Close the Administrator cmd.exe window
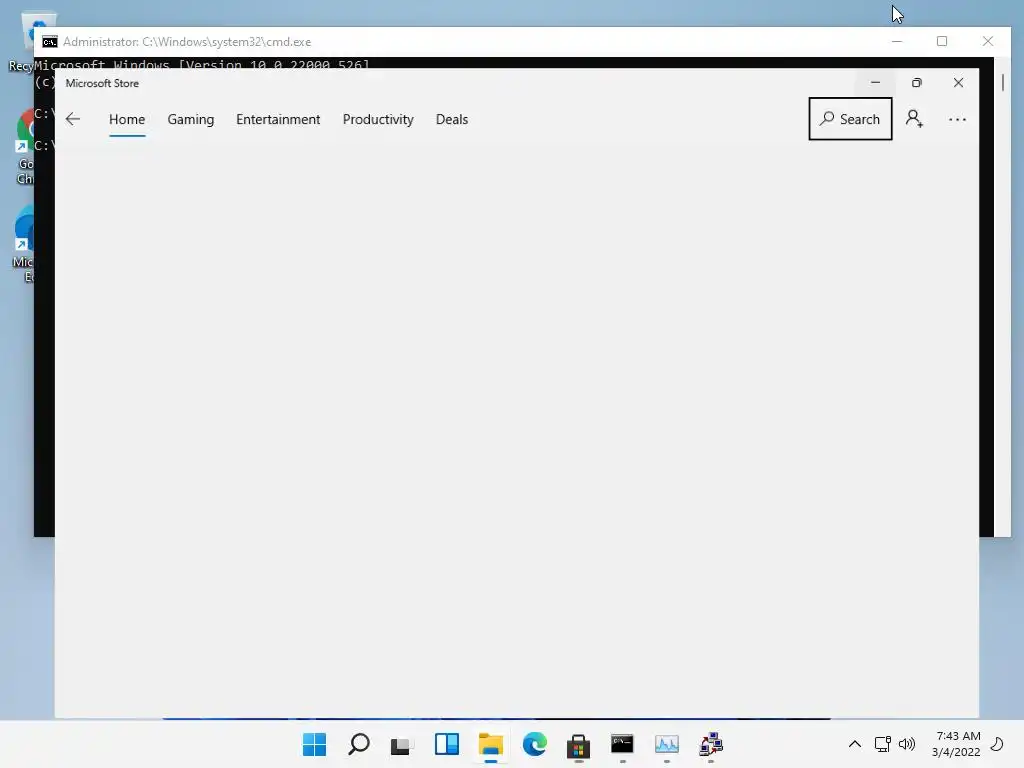1024x768 pixels. tap(987, 41)
